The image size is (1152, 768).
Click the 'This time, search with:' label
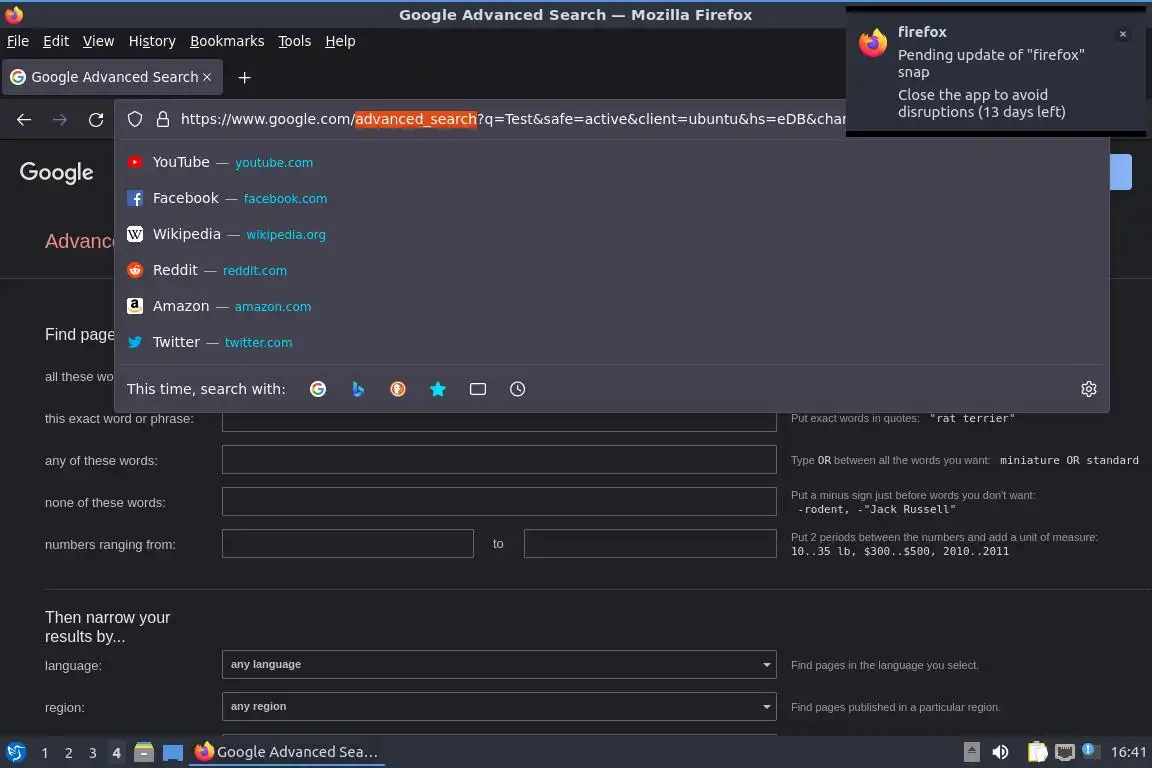206,389
